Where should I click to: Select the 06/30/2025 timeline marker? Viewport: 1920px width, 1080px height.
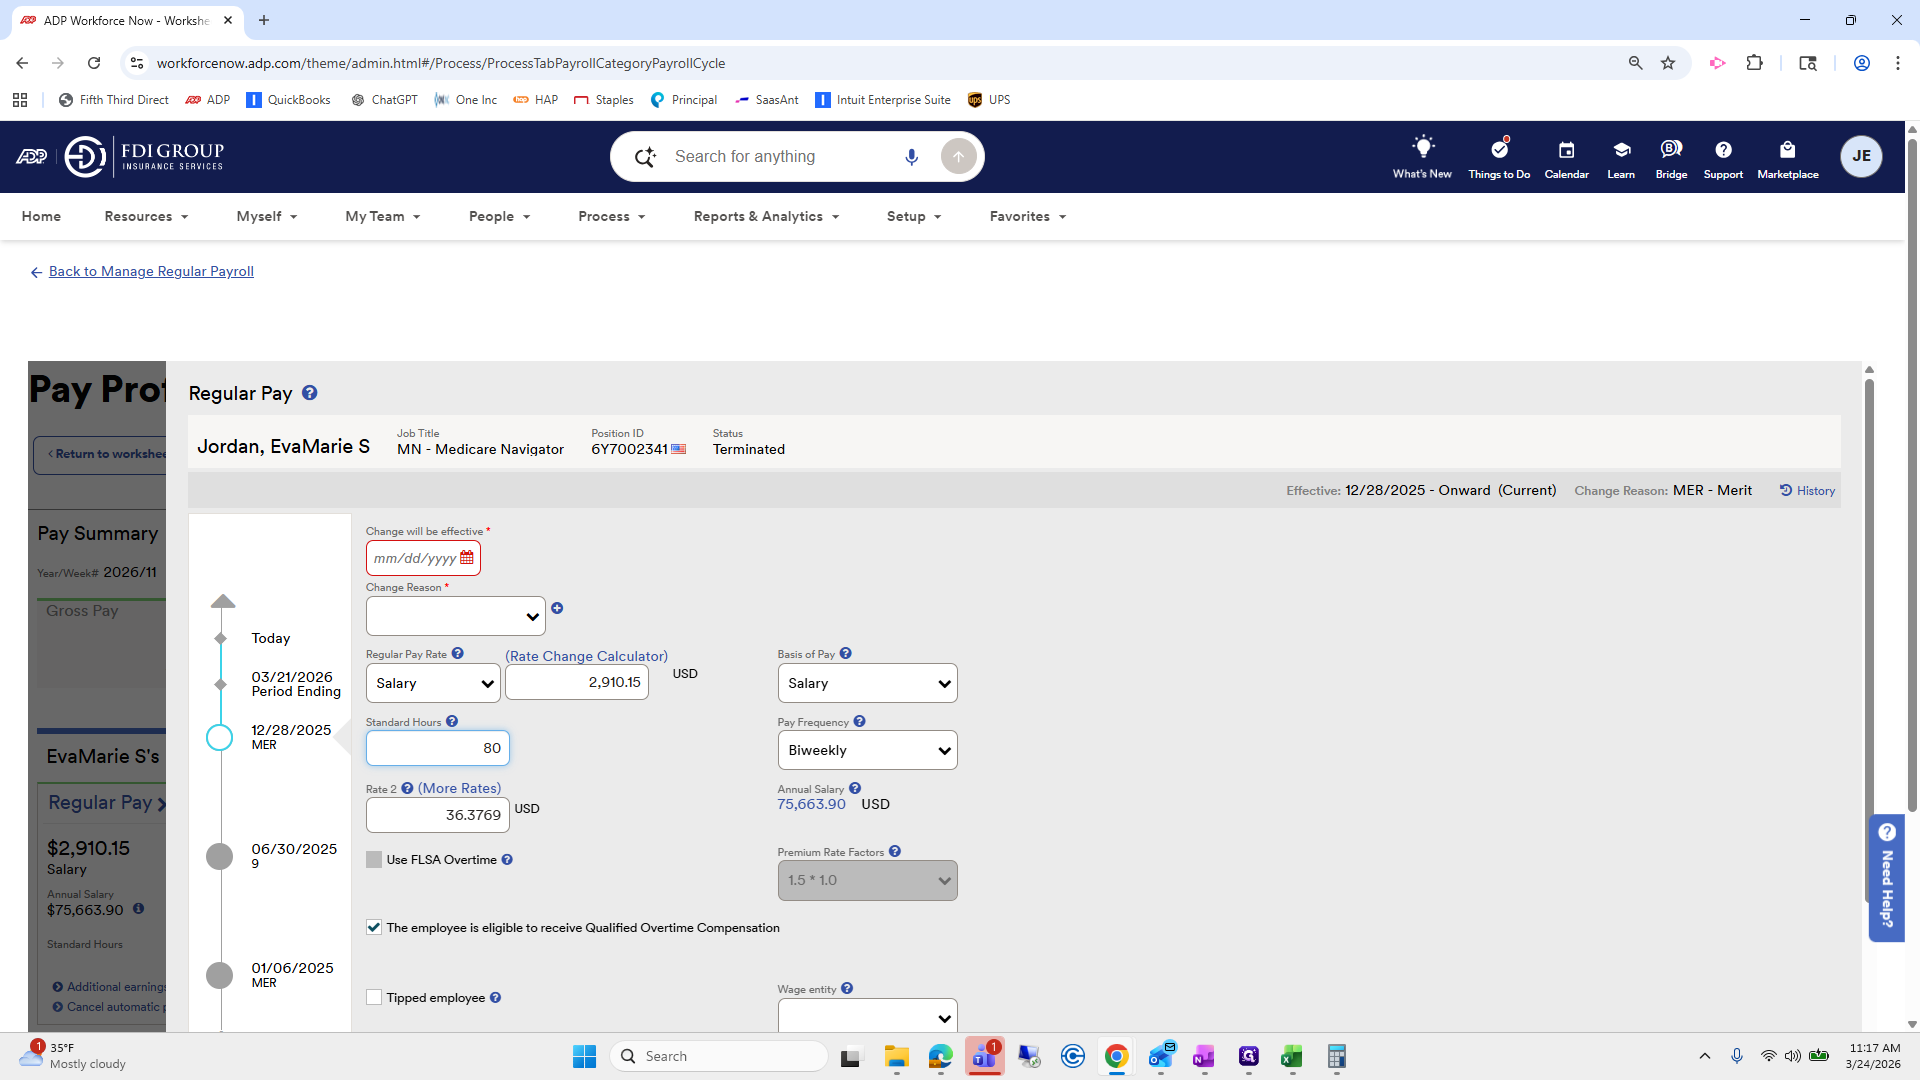pyautogui.click(x=220, y=856)
